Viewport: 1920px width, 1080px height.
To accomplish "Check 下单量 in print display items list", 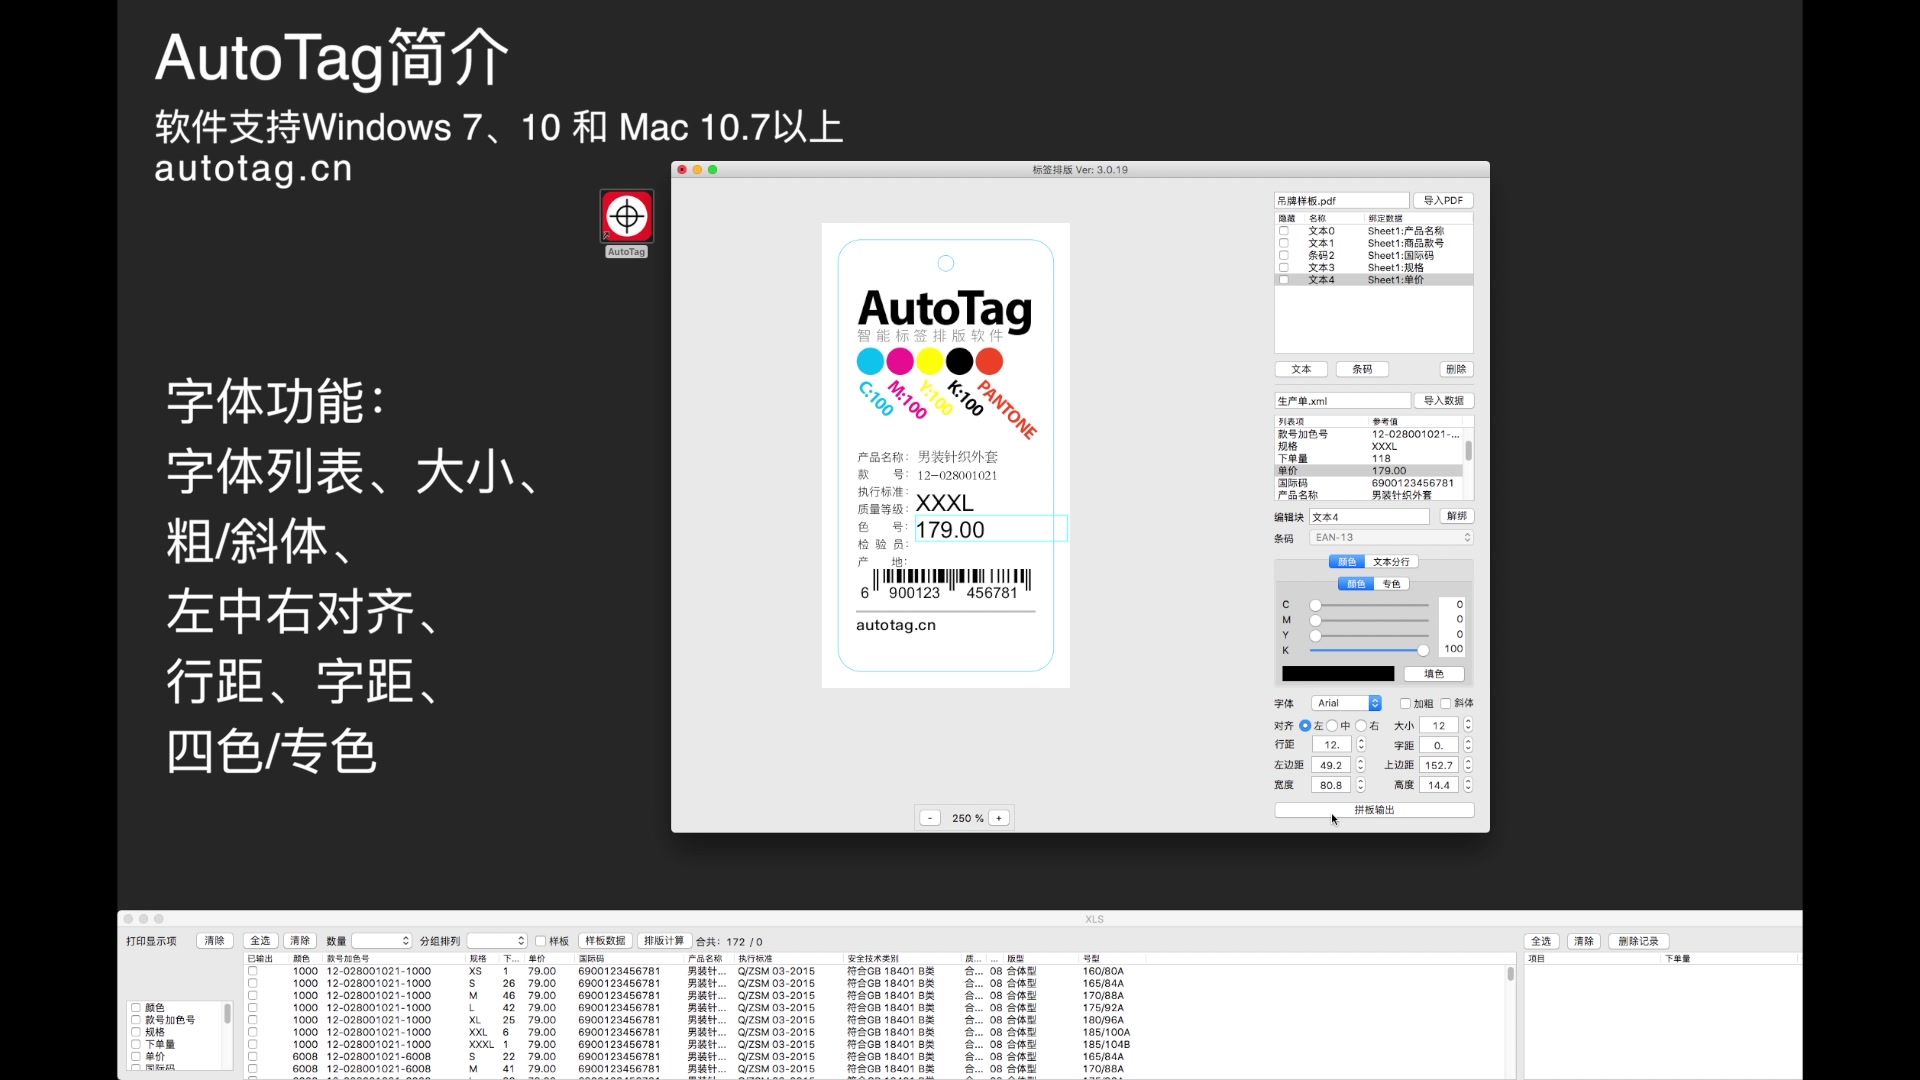I will coord(136,1044).
